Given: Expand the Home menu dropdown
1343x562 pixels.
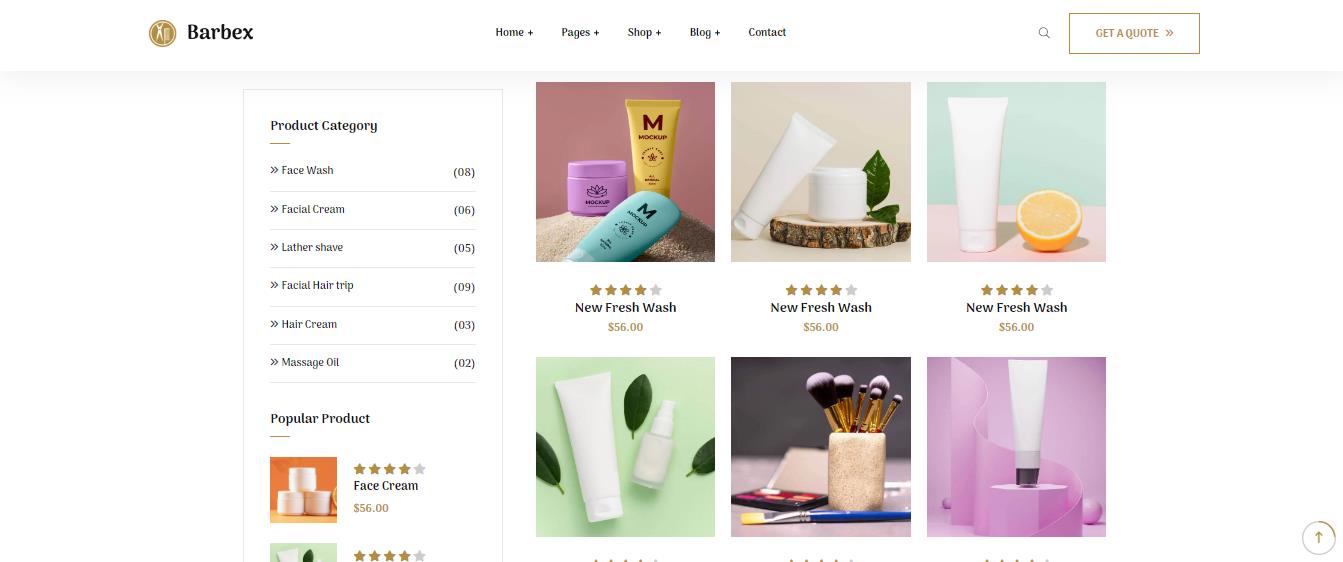Looking at the screenshot, I should pos(514,33).
